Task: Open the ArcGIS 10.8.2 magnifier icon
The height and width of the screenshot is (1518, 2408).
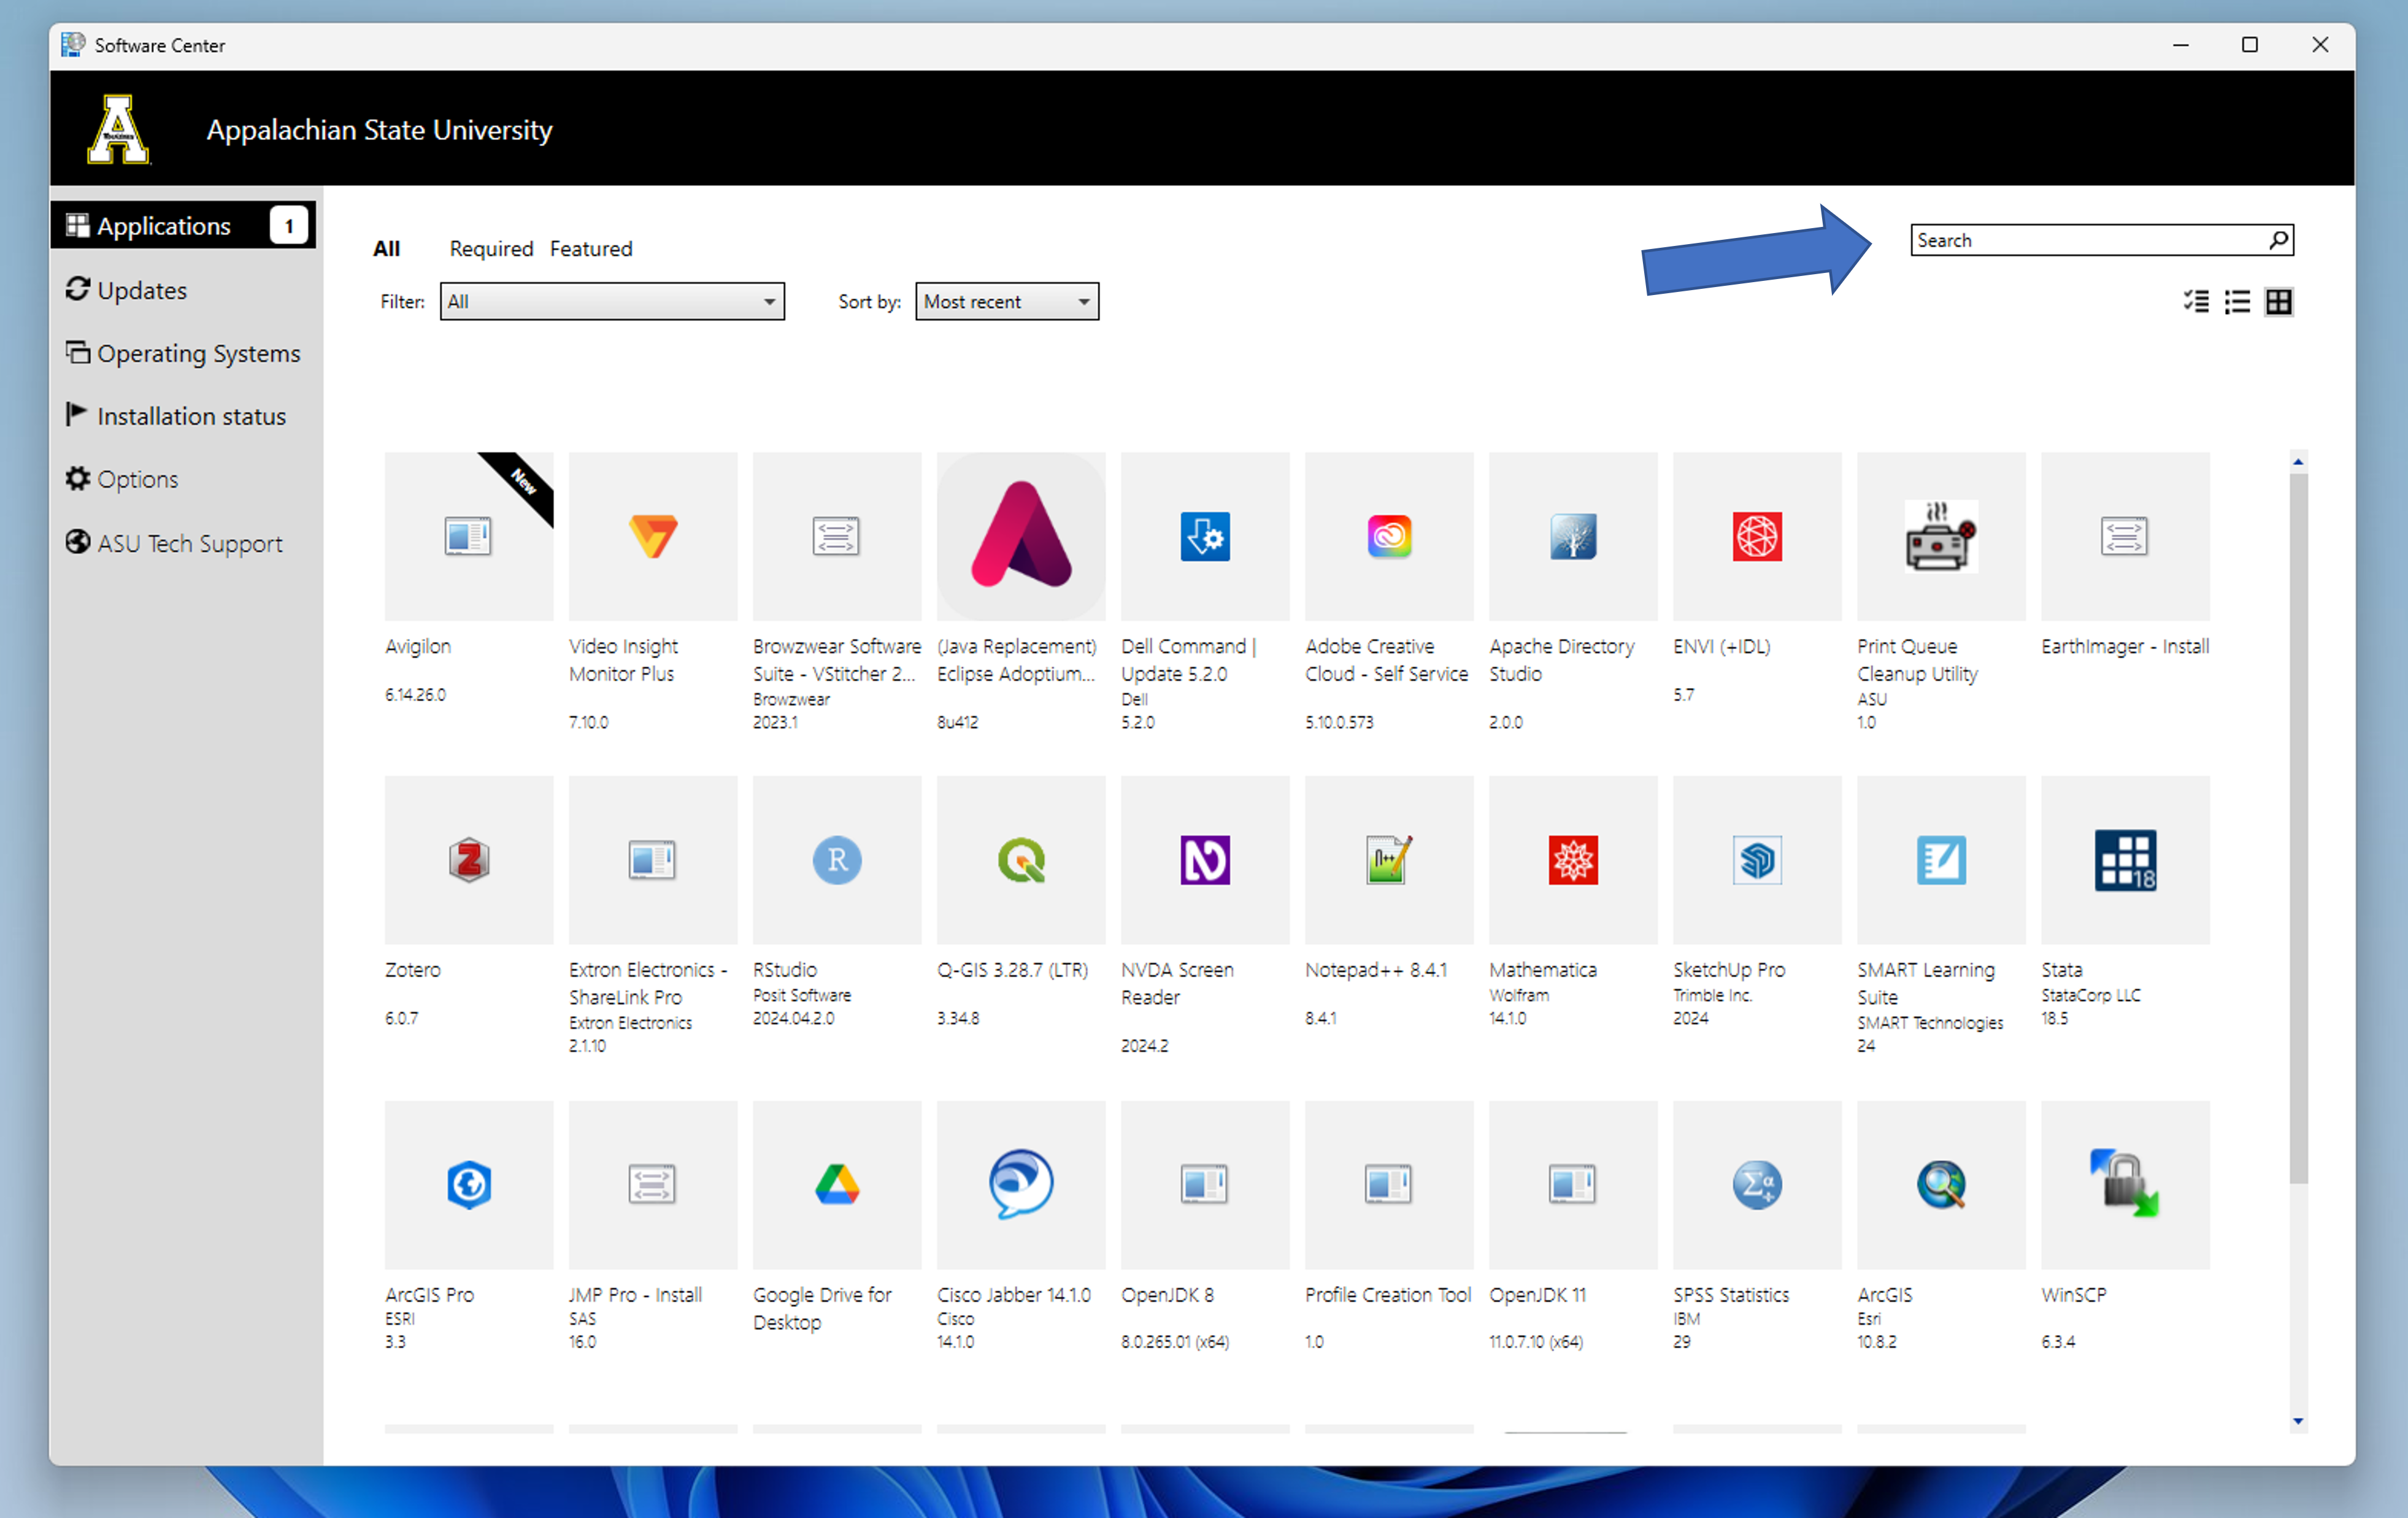Action: click(x=1941, y=1185)
